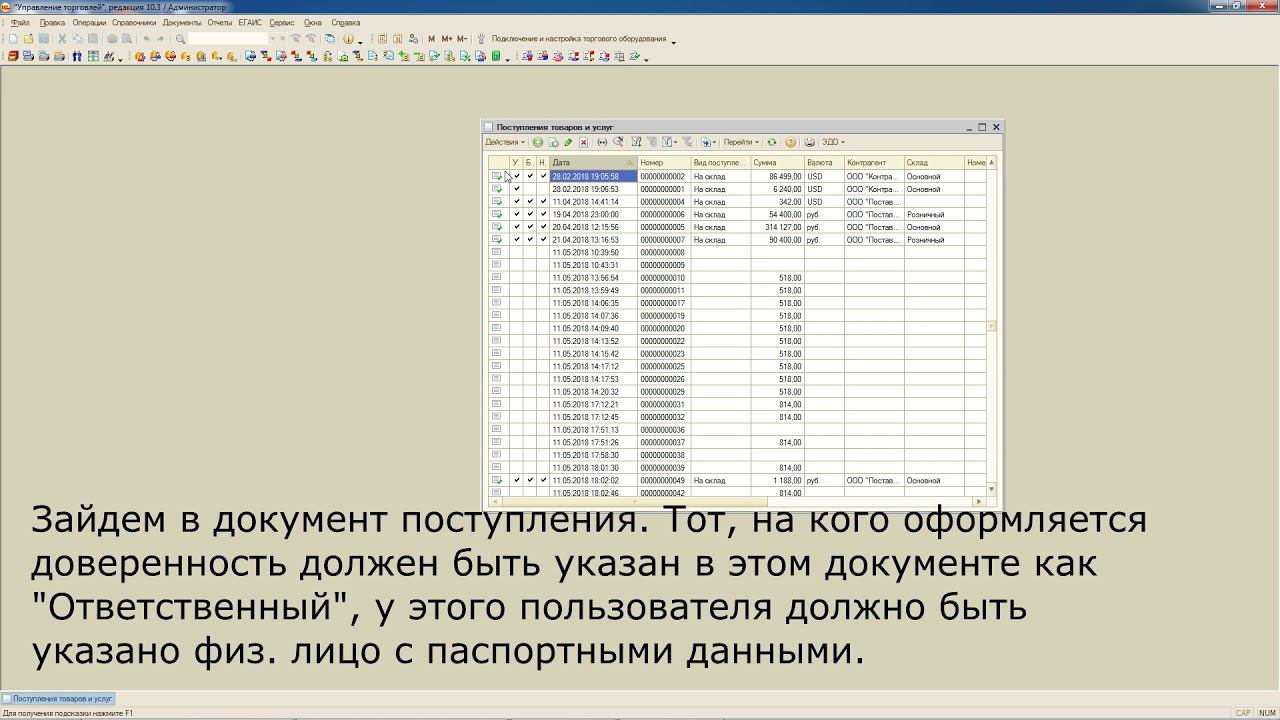Image resolution: width=1280 pixels, height=720 pixels.
Task: Open the Отчеты menu
Action: (220, 22)
